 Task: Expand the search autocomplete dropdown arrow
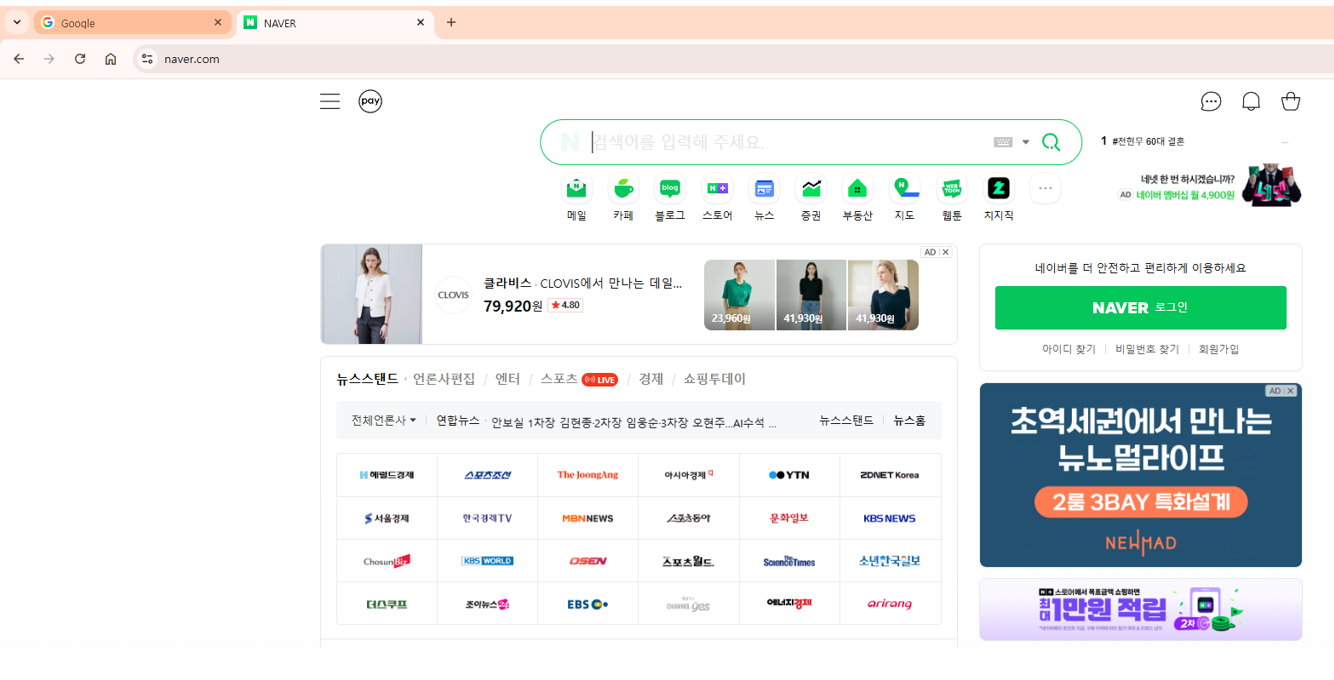point(1026,142)
